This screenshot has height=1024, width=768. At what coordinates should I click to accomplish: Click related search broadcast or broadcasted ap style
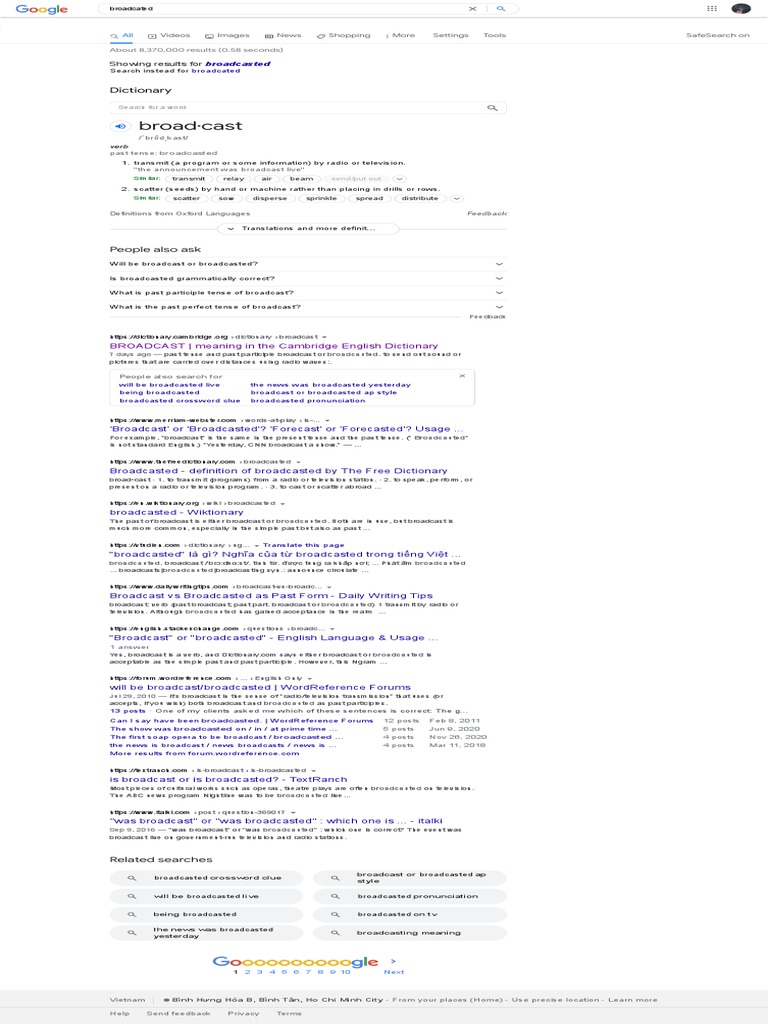point(409,878)
